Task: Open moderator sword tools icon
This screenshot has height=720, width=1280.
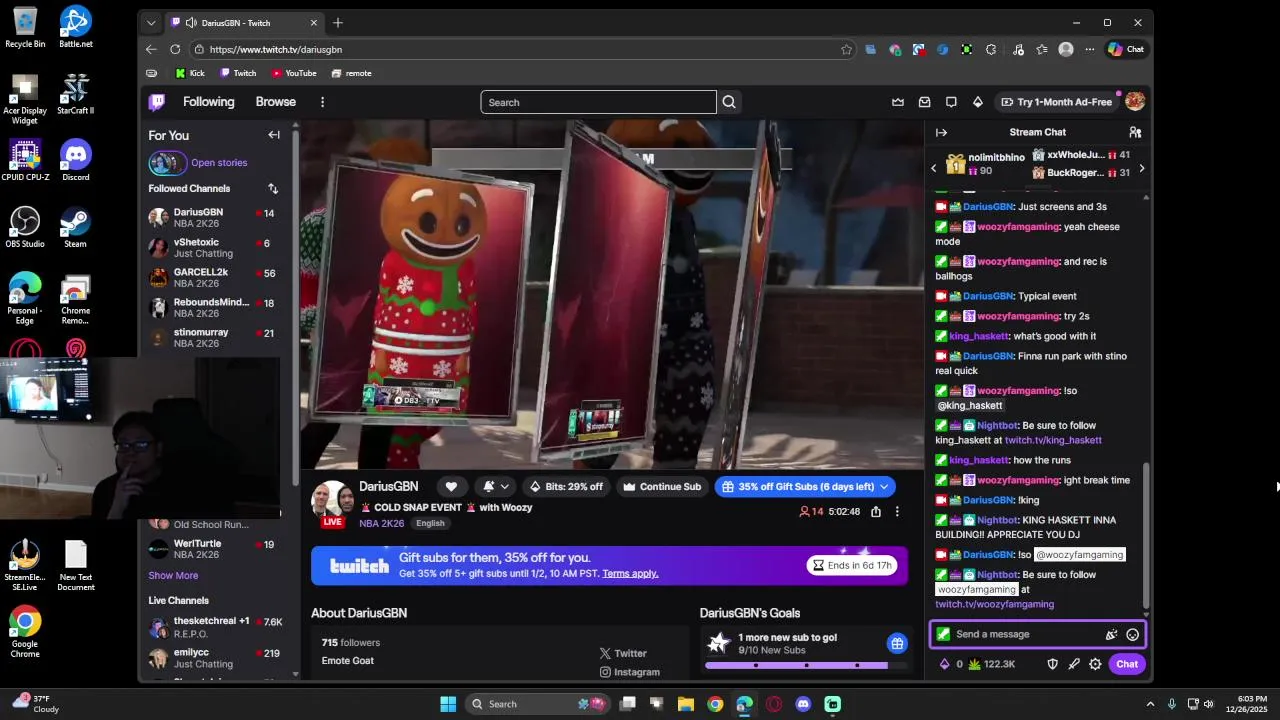Action: [x=1074, y=664]
